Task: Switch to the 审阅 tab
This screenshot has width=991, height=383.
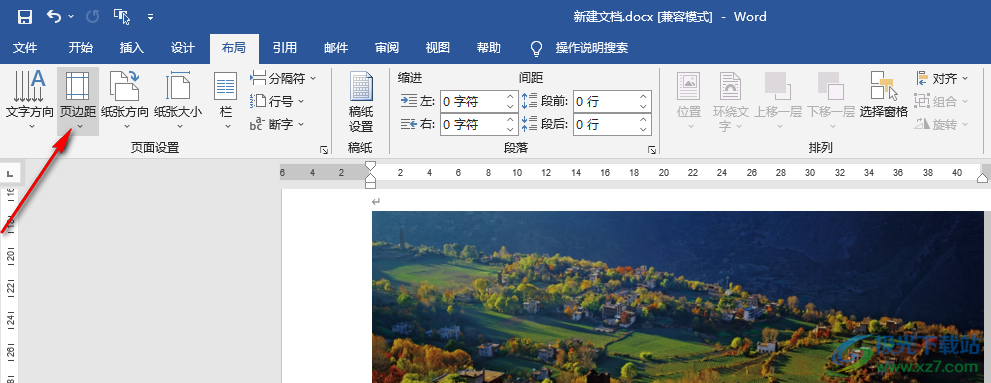Action: click(387, 48)
